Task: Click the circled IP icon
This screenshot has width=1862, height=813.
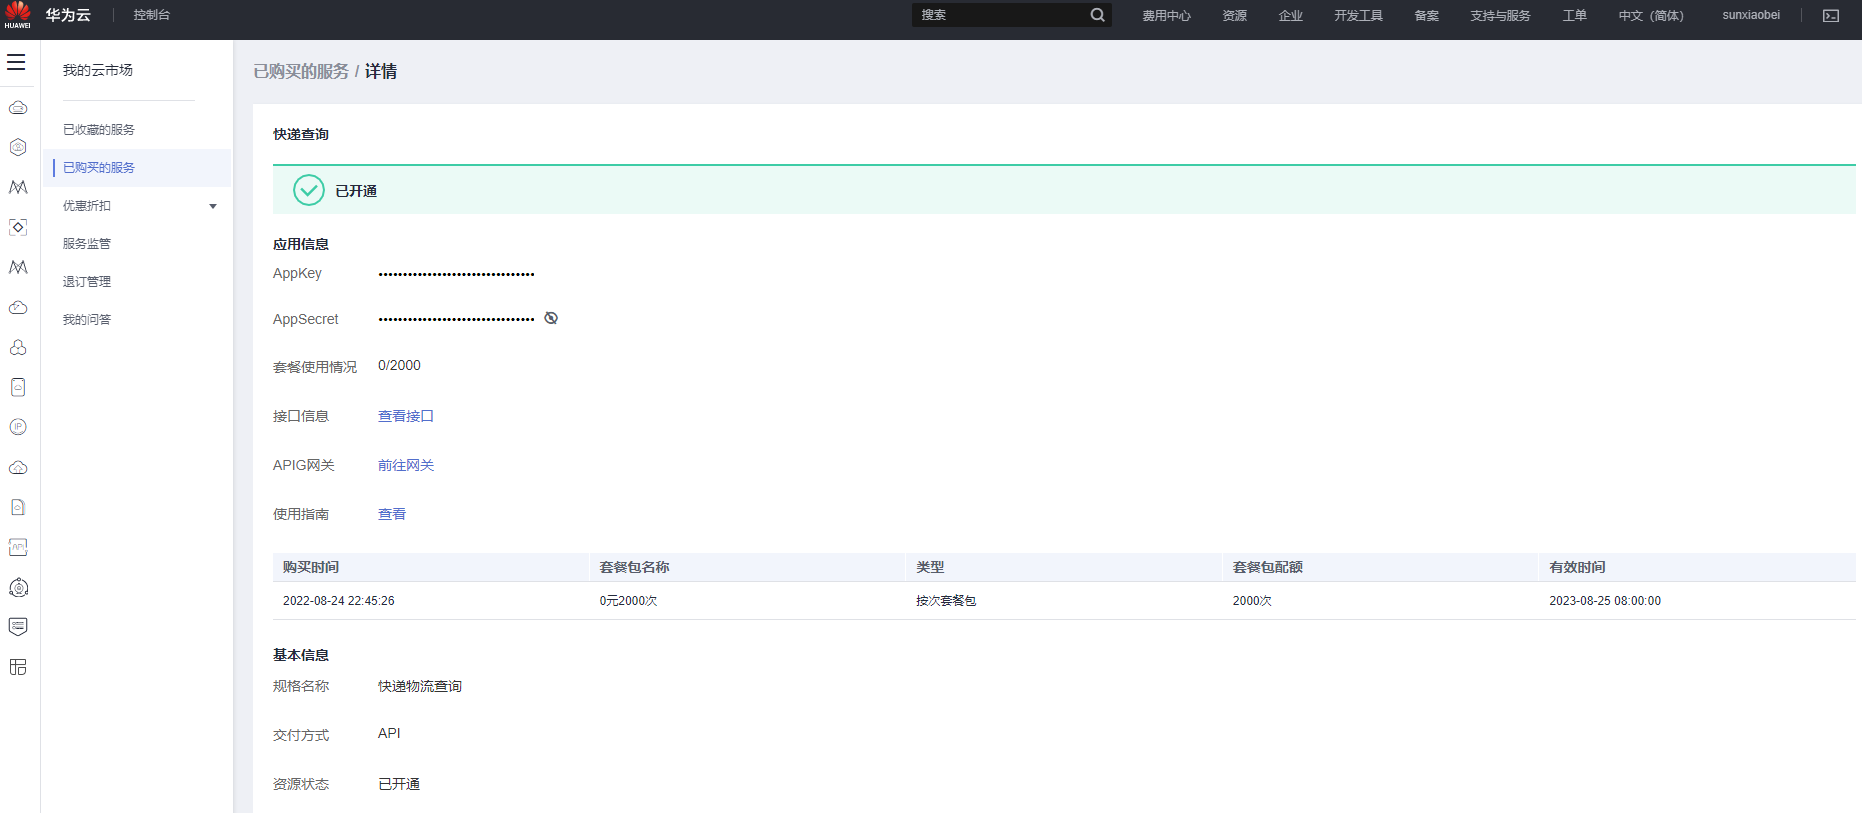Action: pos(18,427)
